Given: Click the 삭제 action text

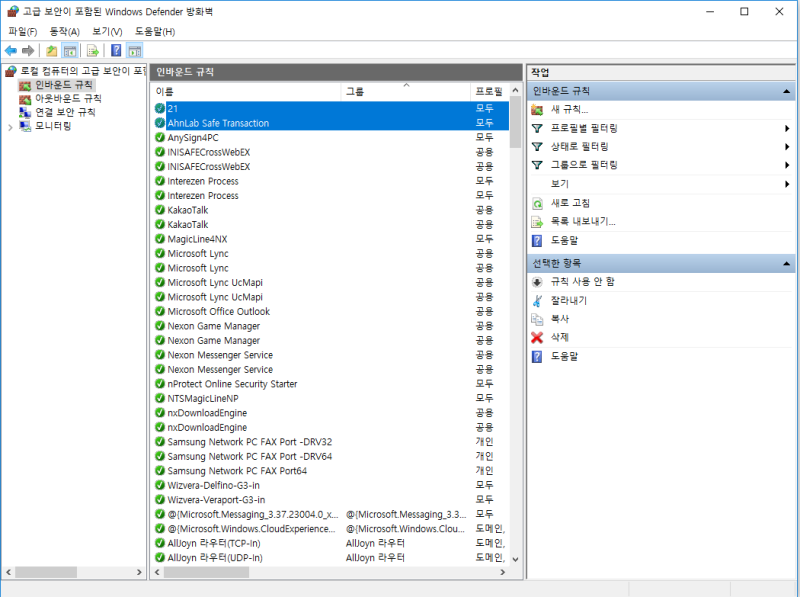Looking at the screenshot, I should pyautogui.click(x=560, y=337).
